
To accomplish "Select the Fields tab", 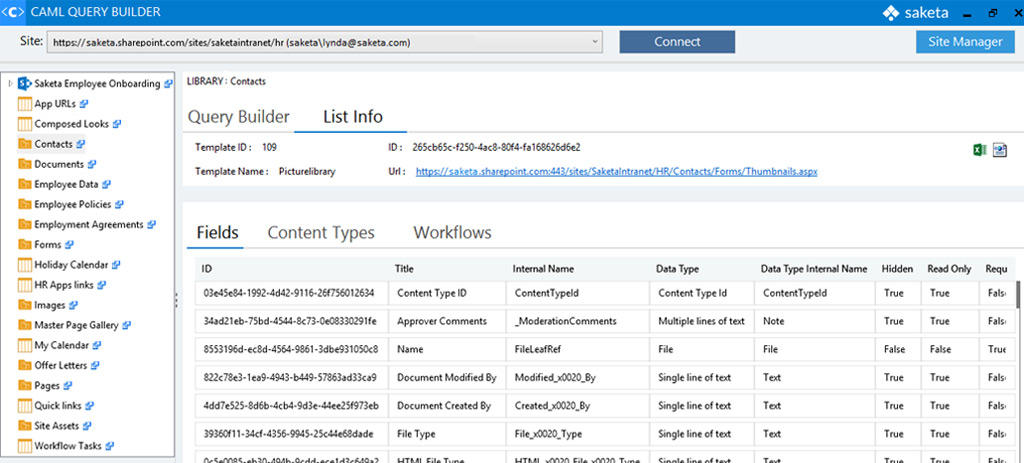I will click(x=217, y=232).
